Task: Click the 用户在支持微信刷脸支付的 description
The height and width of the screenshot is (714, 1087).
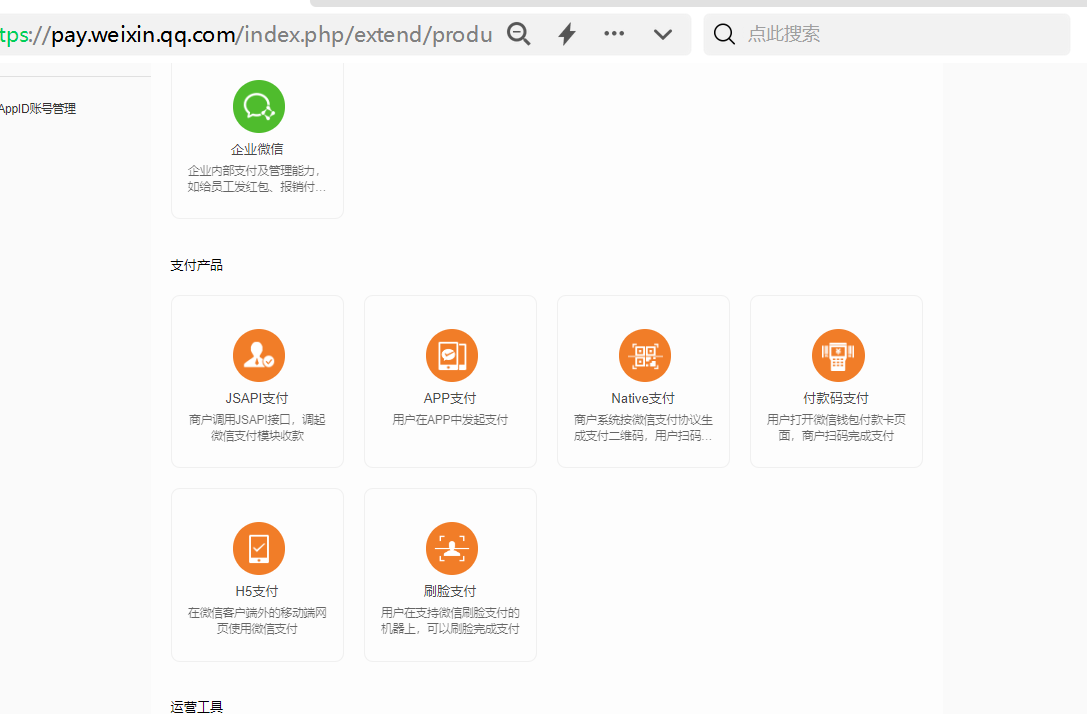Action: pyautogui.click(x=450, y=620)
